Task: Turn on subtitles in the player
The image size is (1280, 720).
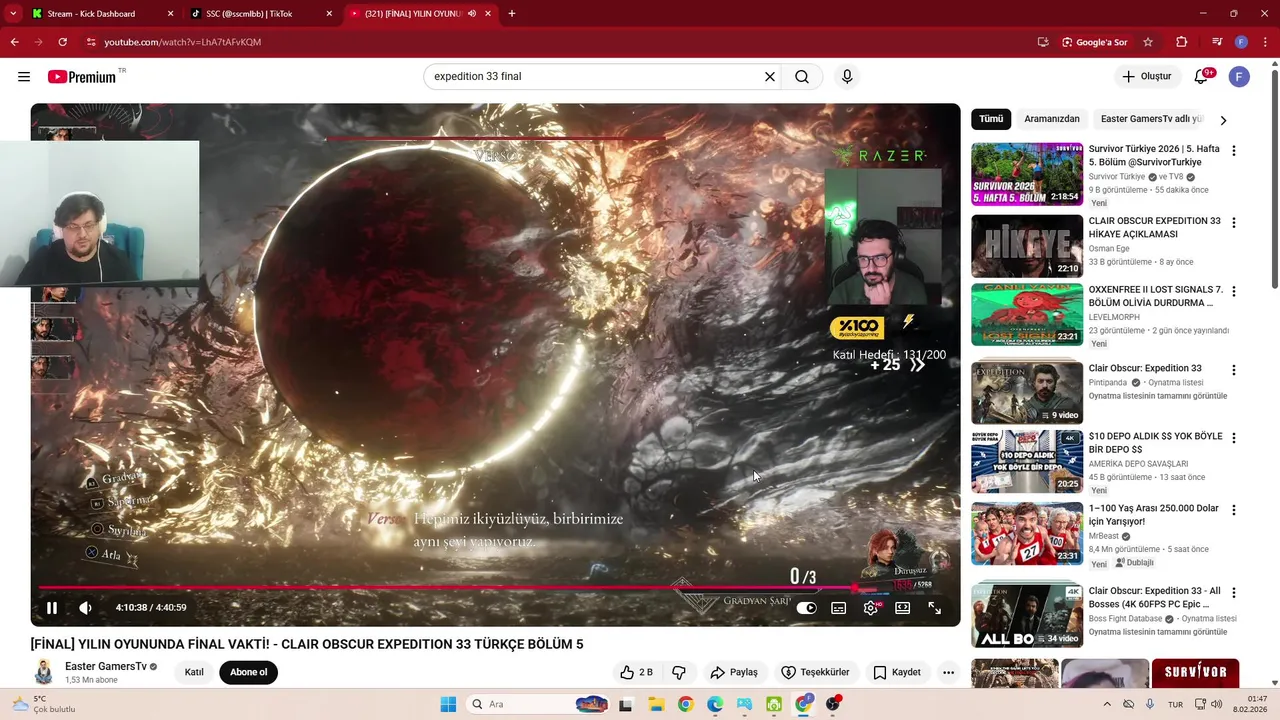Action: tap(839, 607)
